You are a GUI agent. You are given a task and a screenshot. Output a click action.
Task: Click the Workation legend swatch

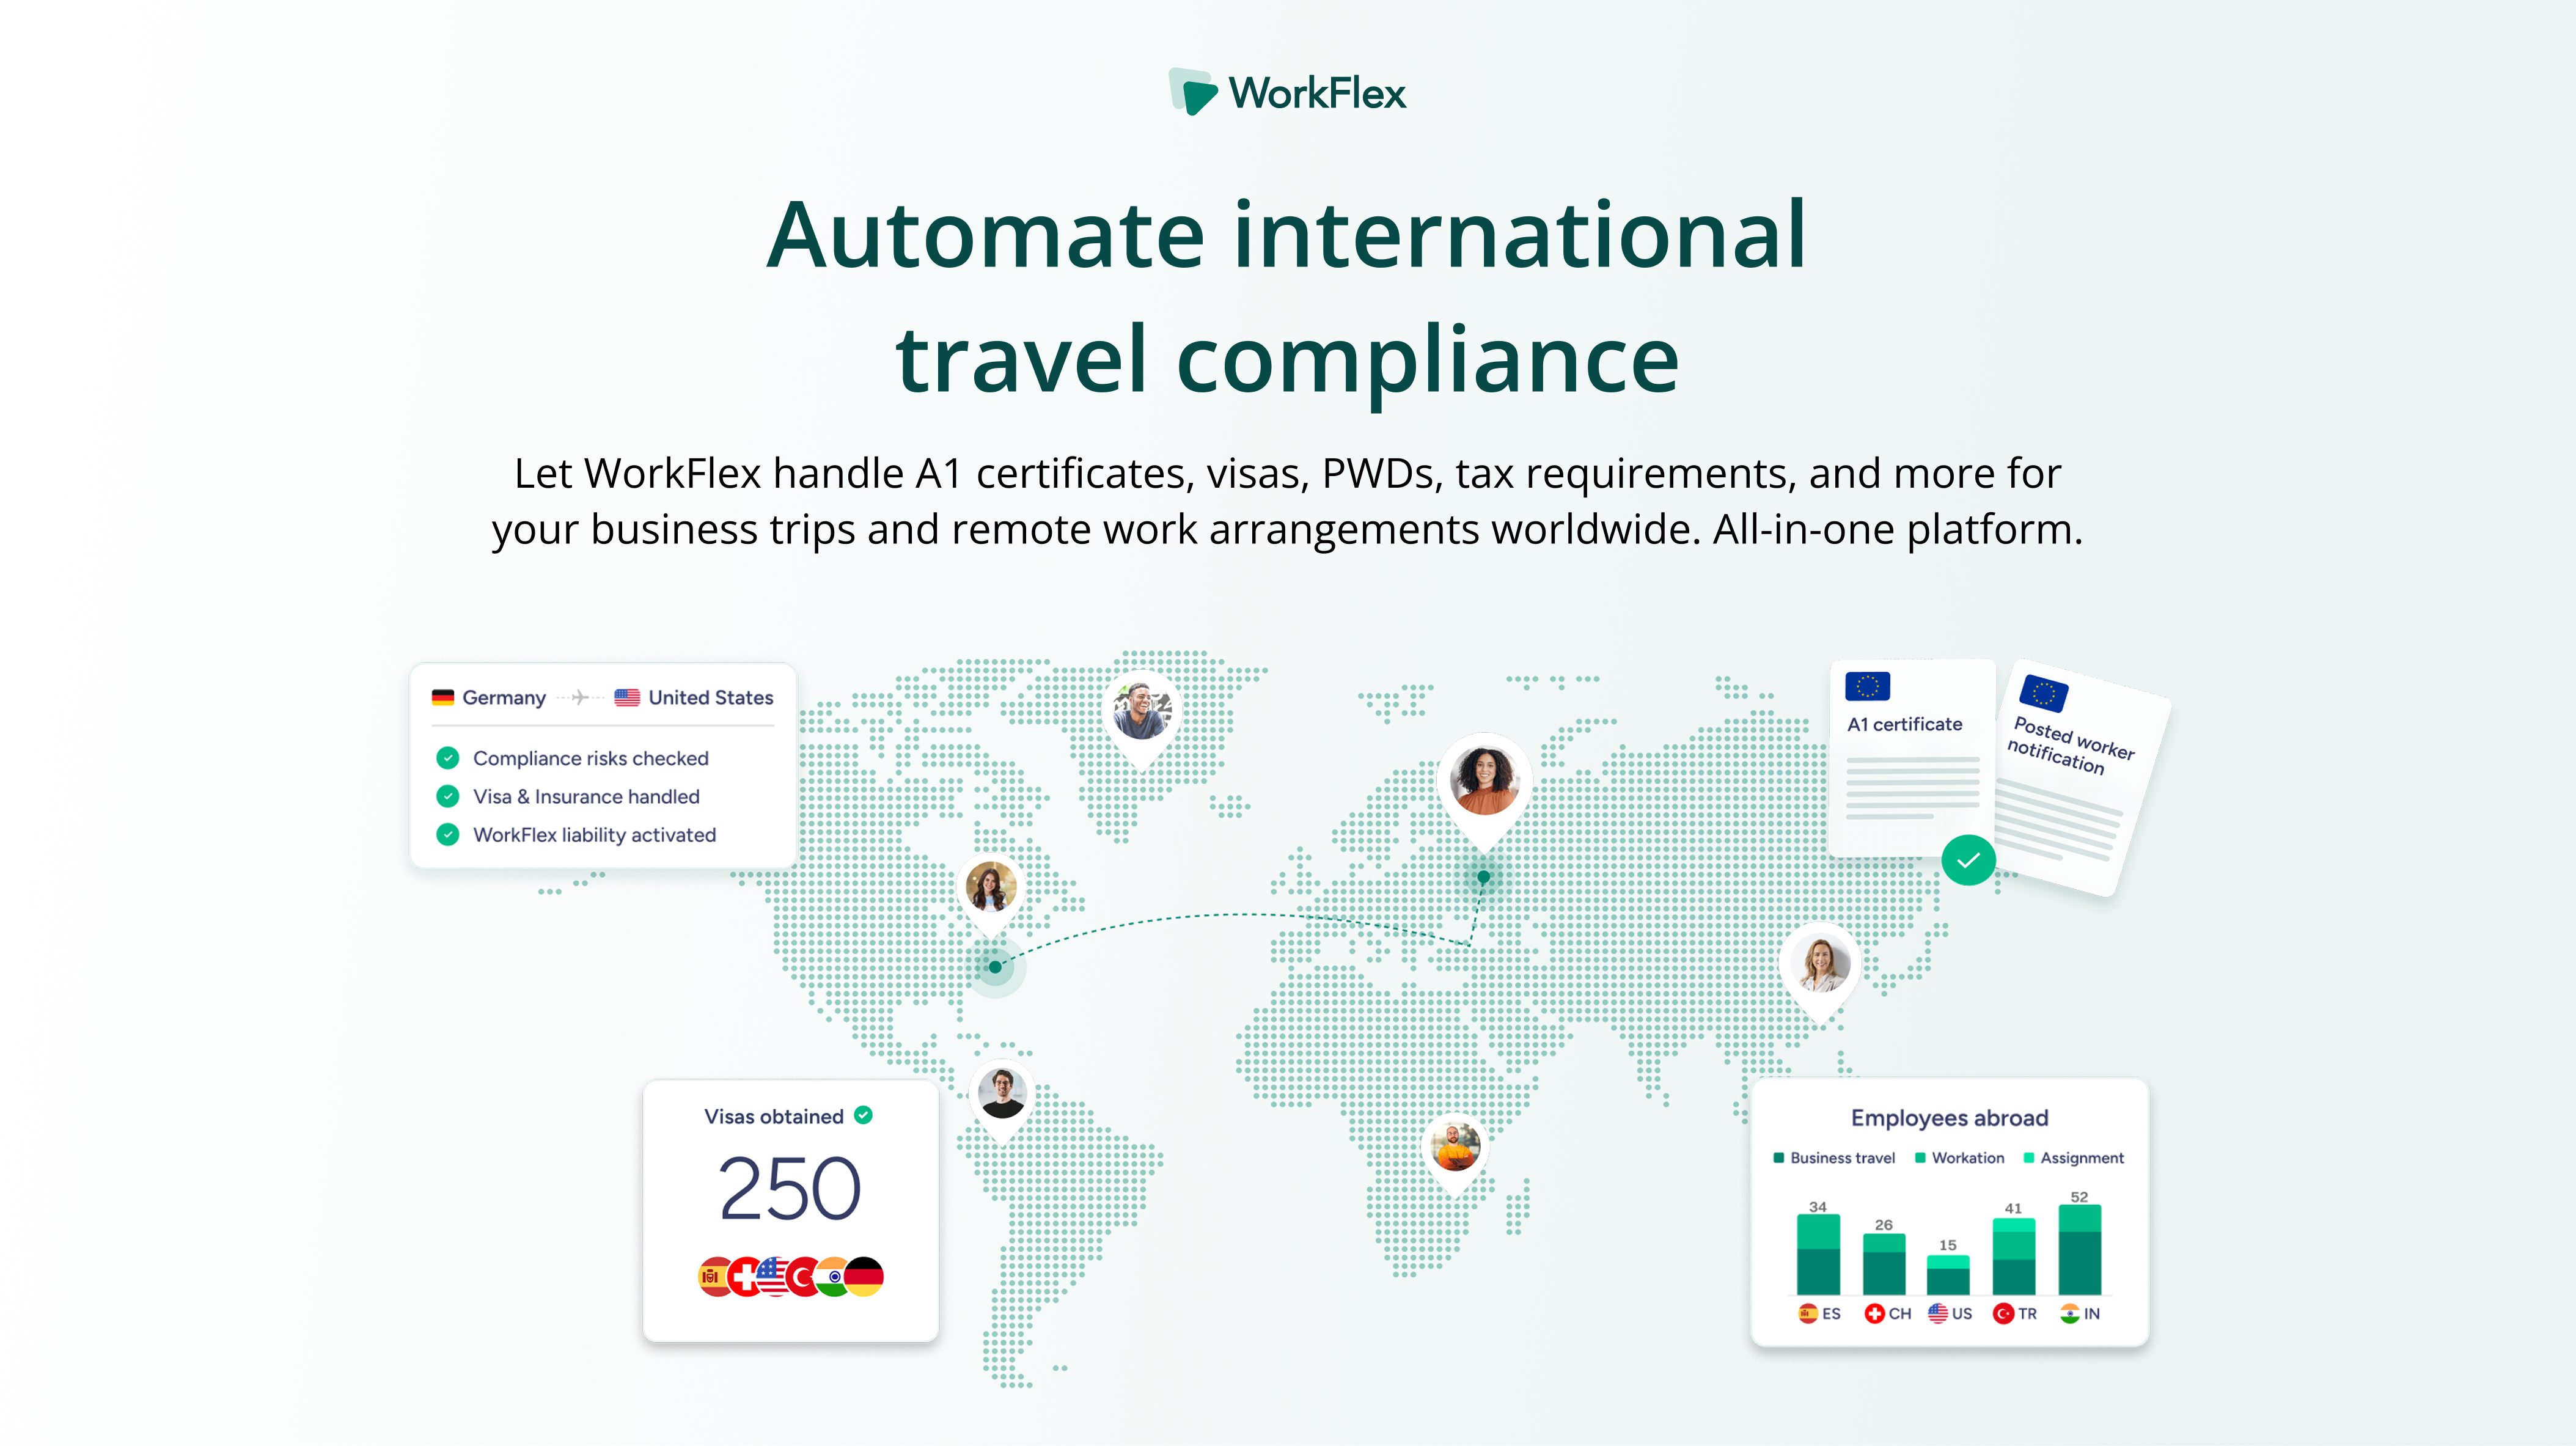pyautogui.click(x=1920, y=1158)
